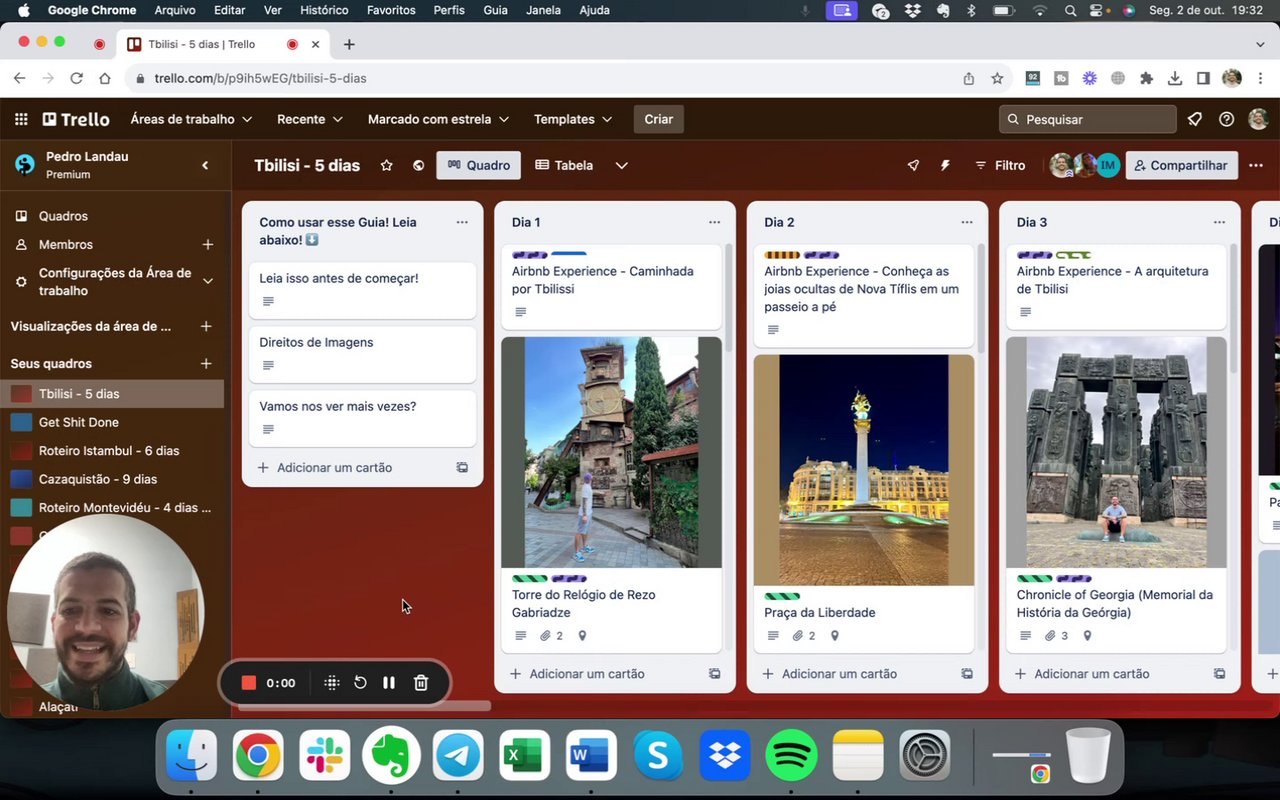Open Dia 2 list actions menu
Screen dimensions: 1280x800
(966, 222)
